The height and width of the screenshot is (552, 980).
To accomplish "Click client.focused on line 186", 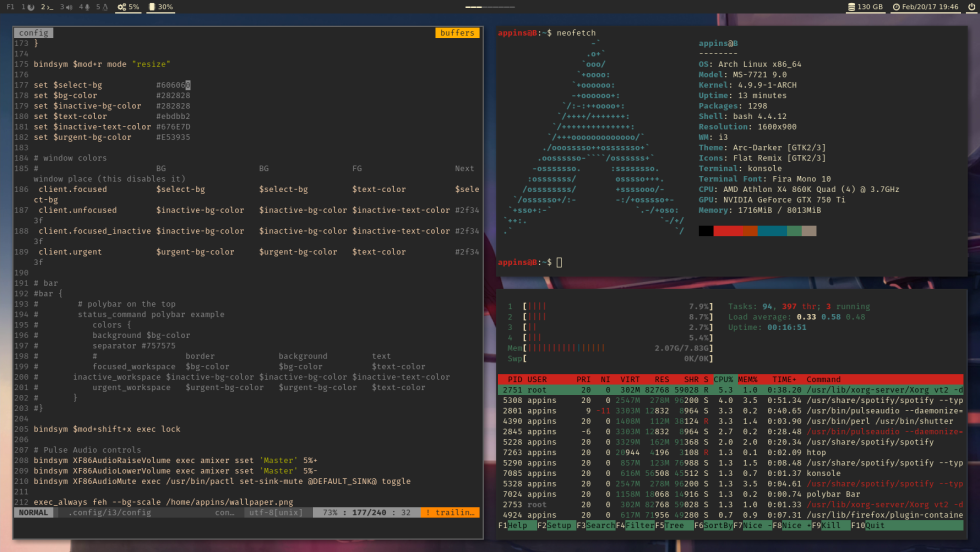I will 72,189.
